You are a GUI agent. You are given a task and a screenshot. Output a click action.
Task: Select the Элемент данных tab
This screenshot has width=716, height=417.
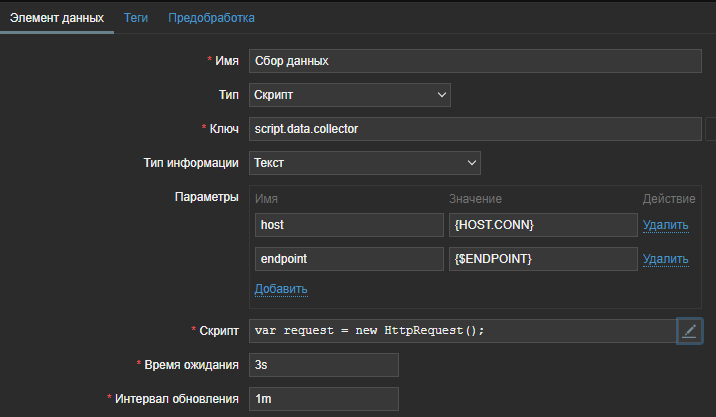tap(57, 18)
